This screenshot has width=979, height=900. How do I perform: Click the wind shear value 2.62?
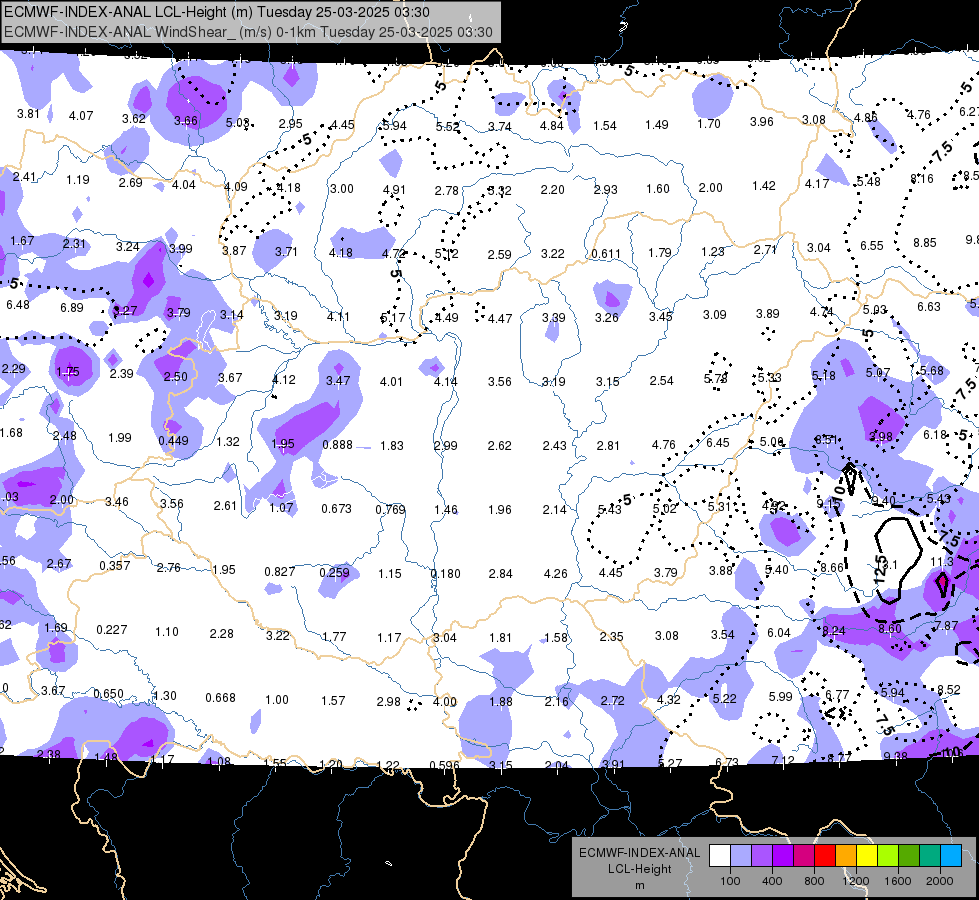pos(499,445)
